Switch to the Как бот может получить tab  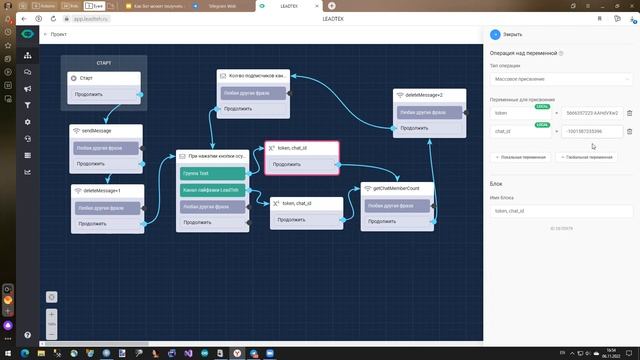[x=155, y=6]
